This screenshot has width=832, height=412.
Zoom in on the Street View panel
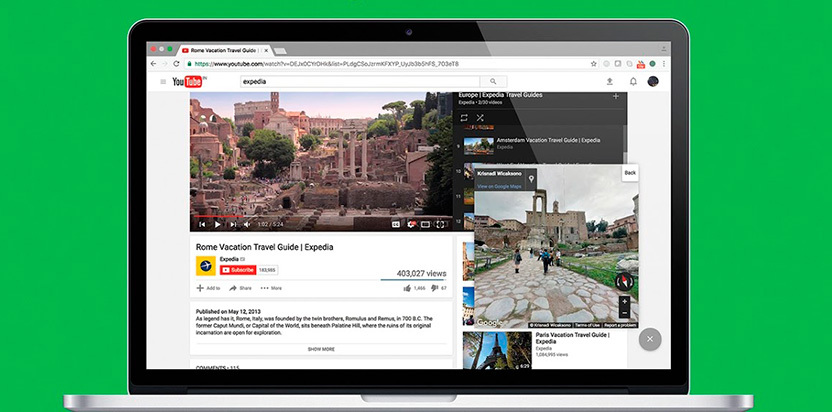pyautogui.click(x=625, y=302)
